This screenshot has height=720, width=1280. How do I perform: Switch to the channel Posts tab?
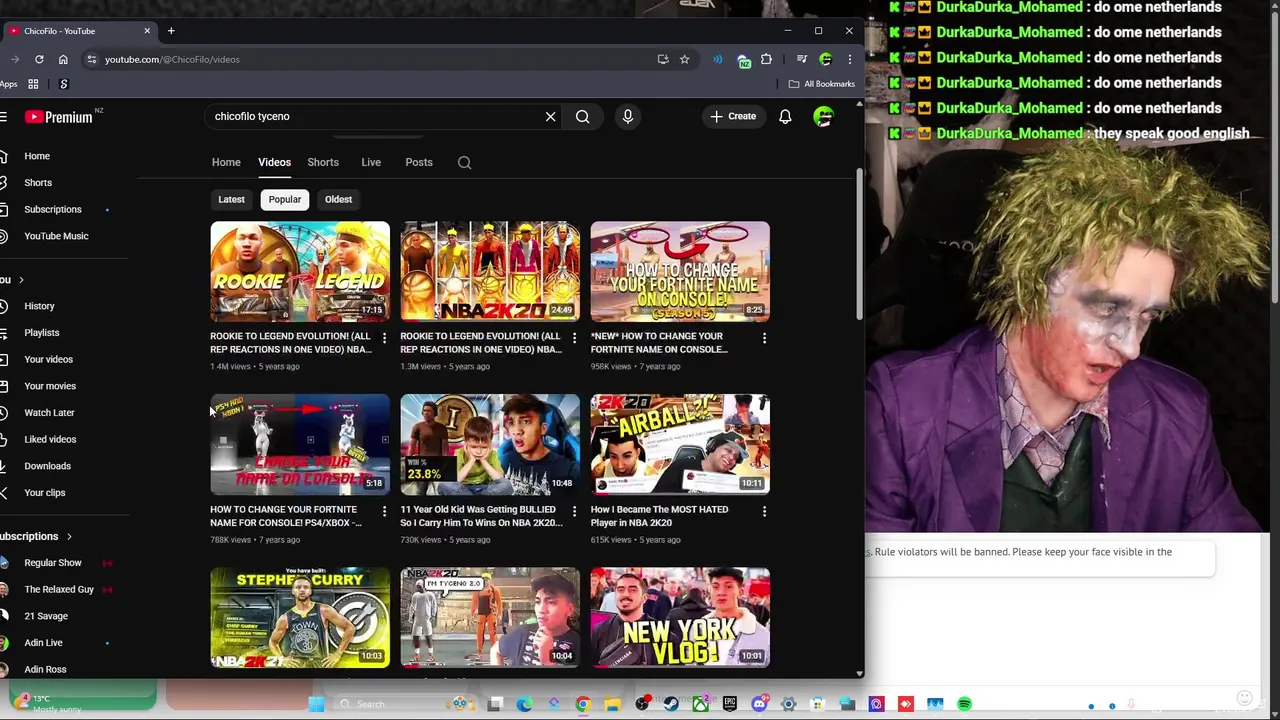(419, 162)
